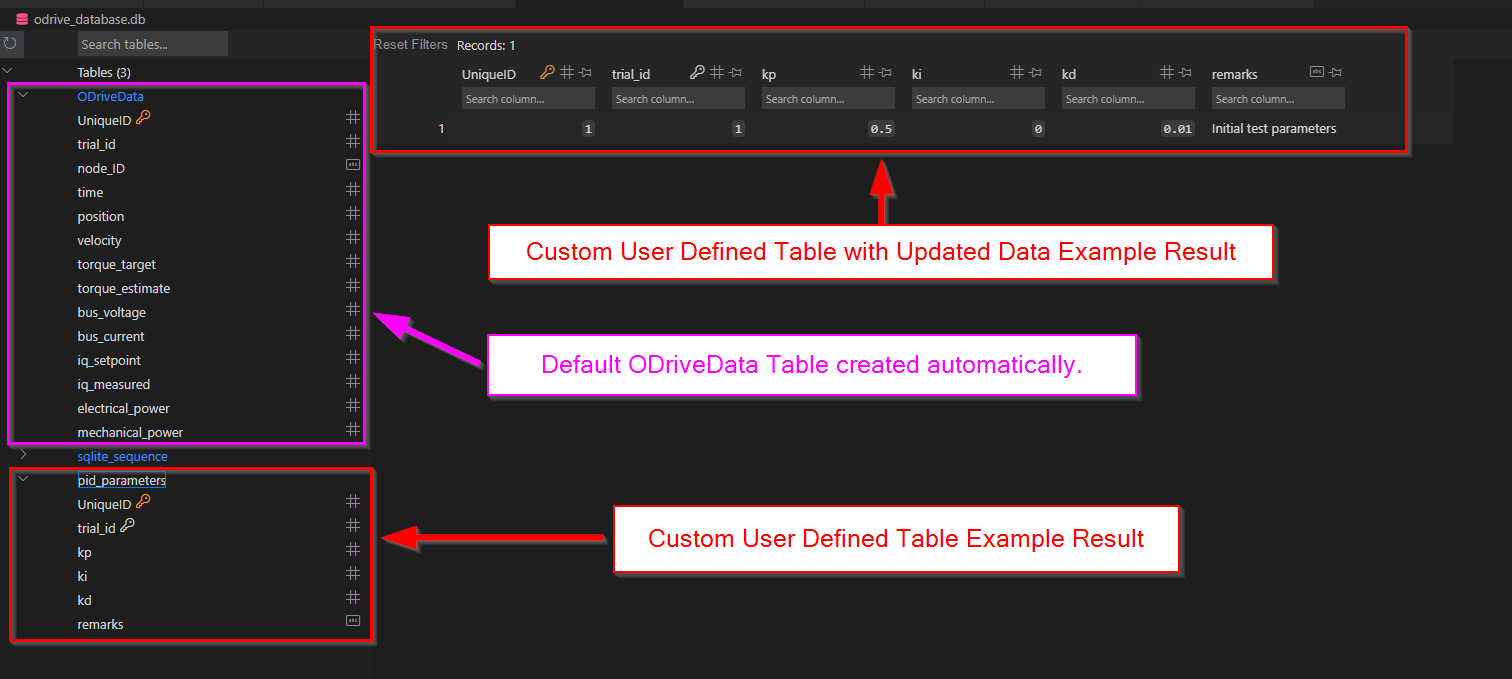This screenshot has width=1512, height=679.
Task: Click the ki column search field
Action: [x=977, y=98]
